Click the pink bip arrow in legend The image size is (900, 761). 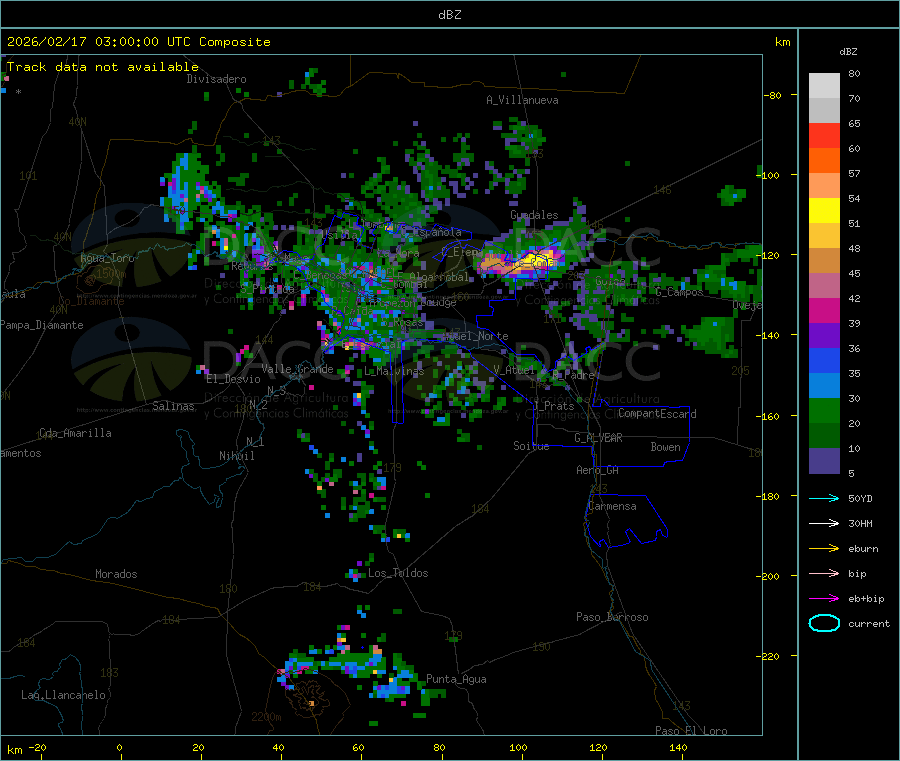point(824,573)
